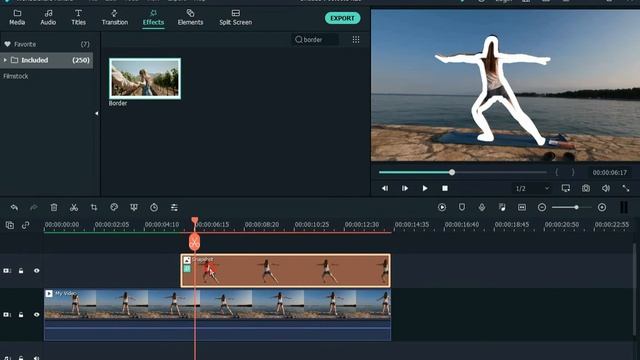Image resolution: width=640 pixels, height=360 pixels.
Task: Open the Titles tab
Action: pos(78,18)
